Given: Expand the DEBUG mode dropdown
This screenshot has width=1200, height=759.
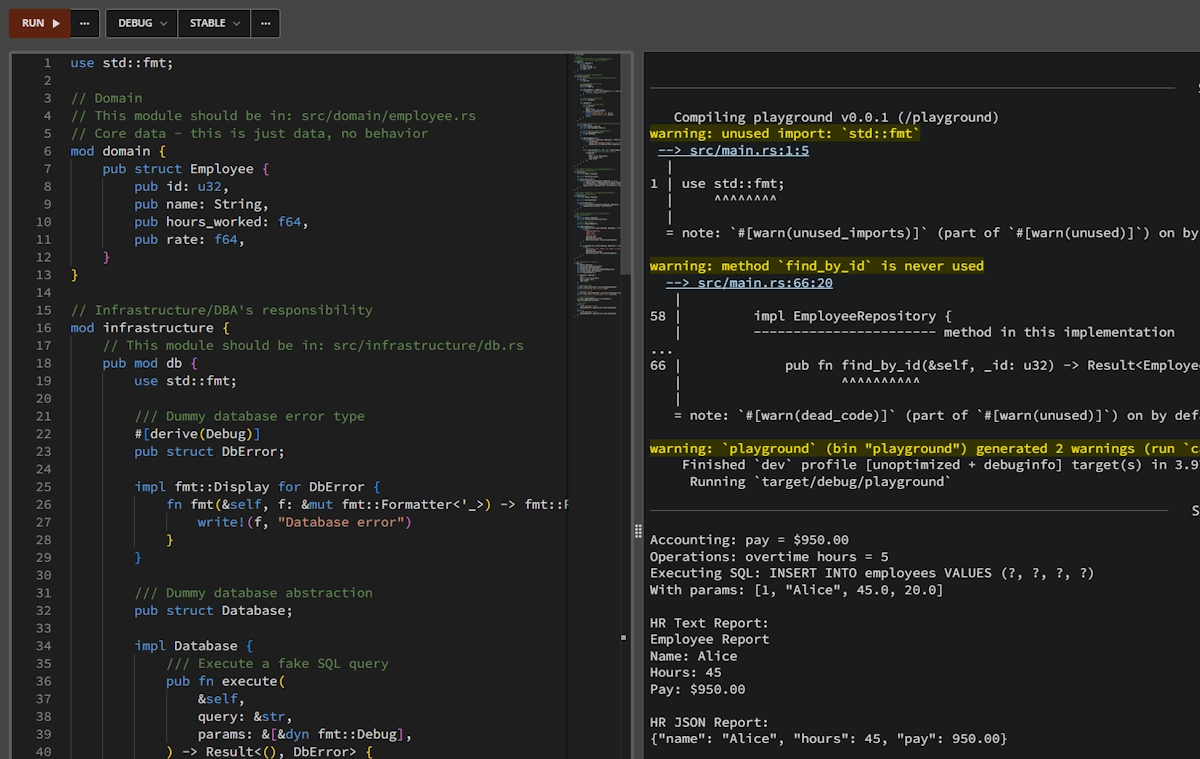Looking at the screenshot, I should pyautogui.click(x=141, y=23).
